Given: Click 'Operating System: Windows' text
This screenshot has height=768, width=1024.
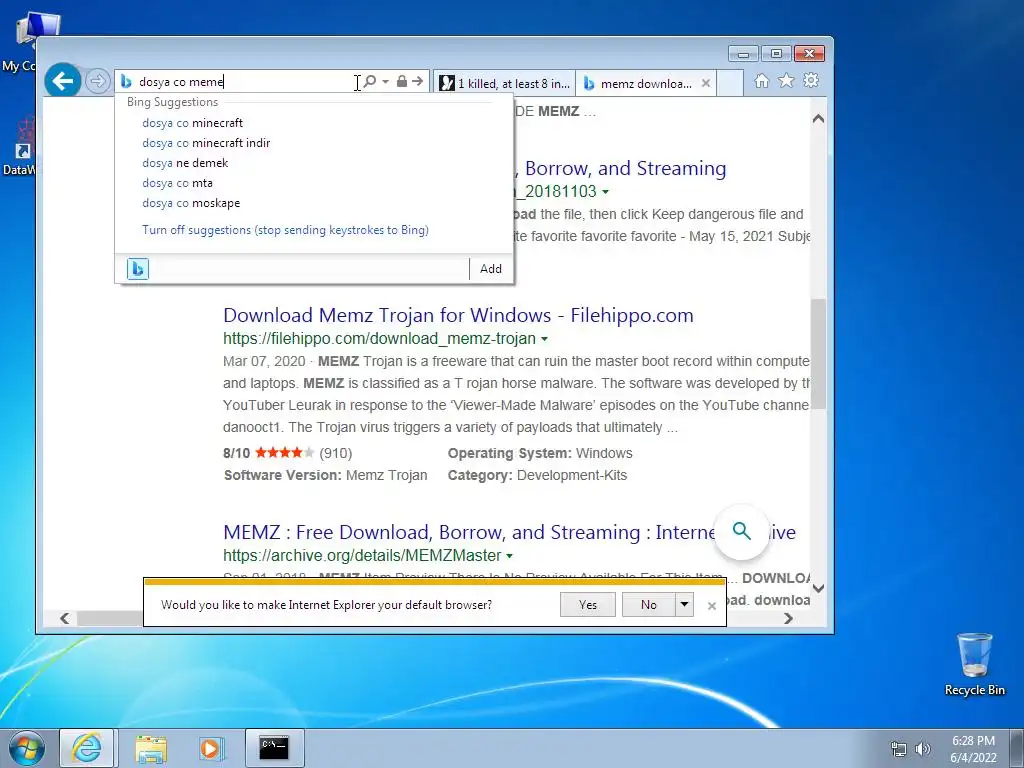Looking at the screenshot, I should click(x=540, y=453).
